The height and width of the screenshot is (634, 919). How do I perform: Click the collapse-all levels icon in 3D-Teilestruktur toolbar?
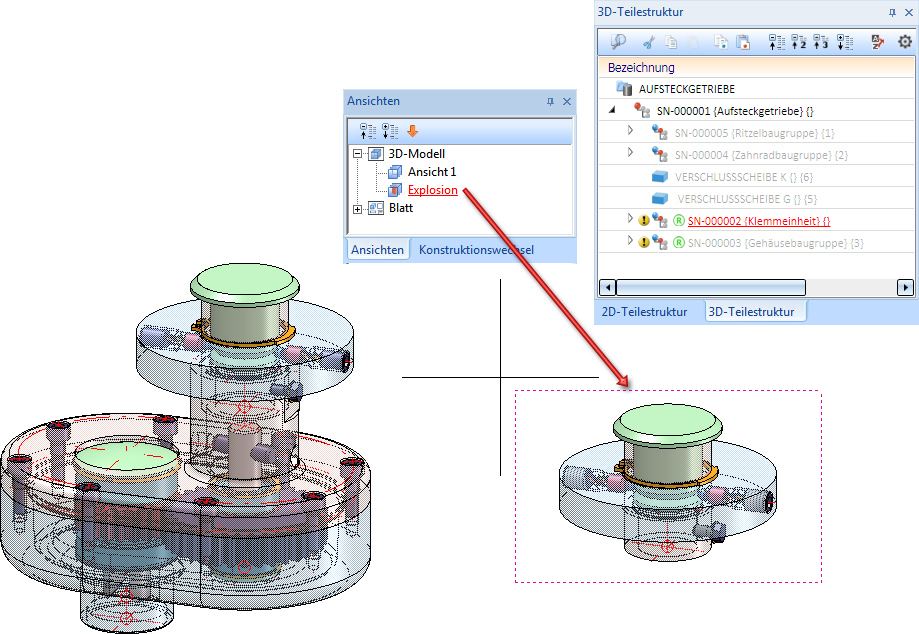(x=776, y=42)
